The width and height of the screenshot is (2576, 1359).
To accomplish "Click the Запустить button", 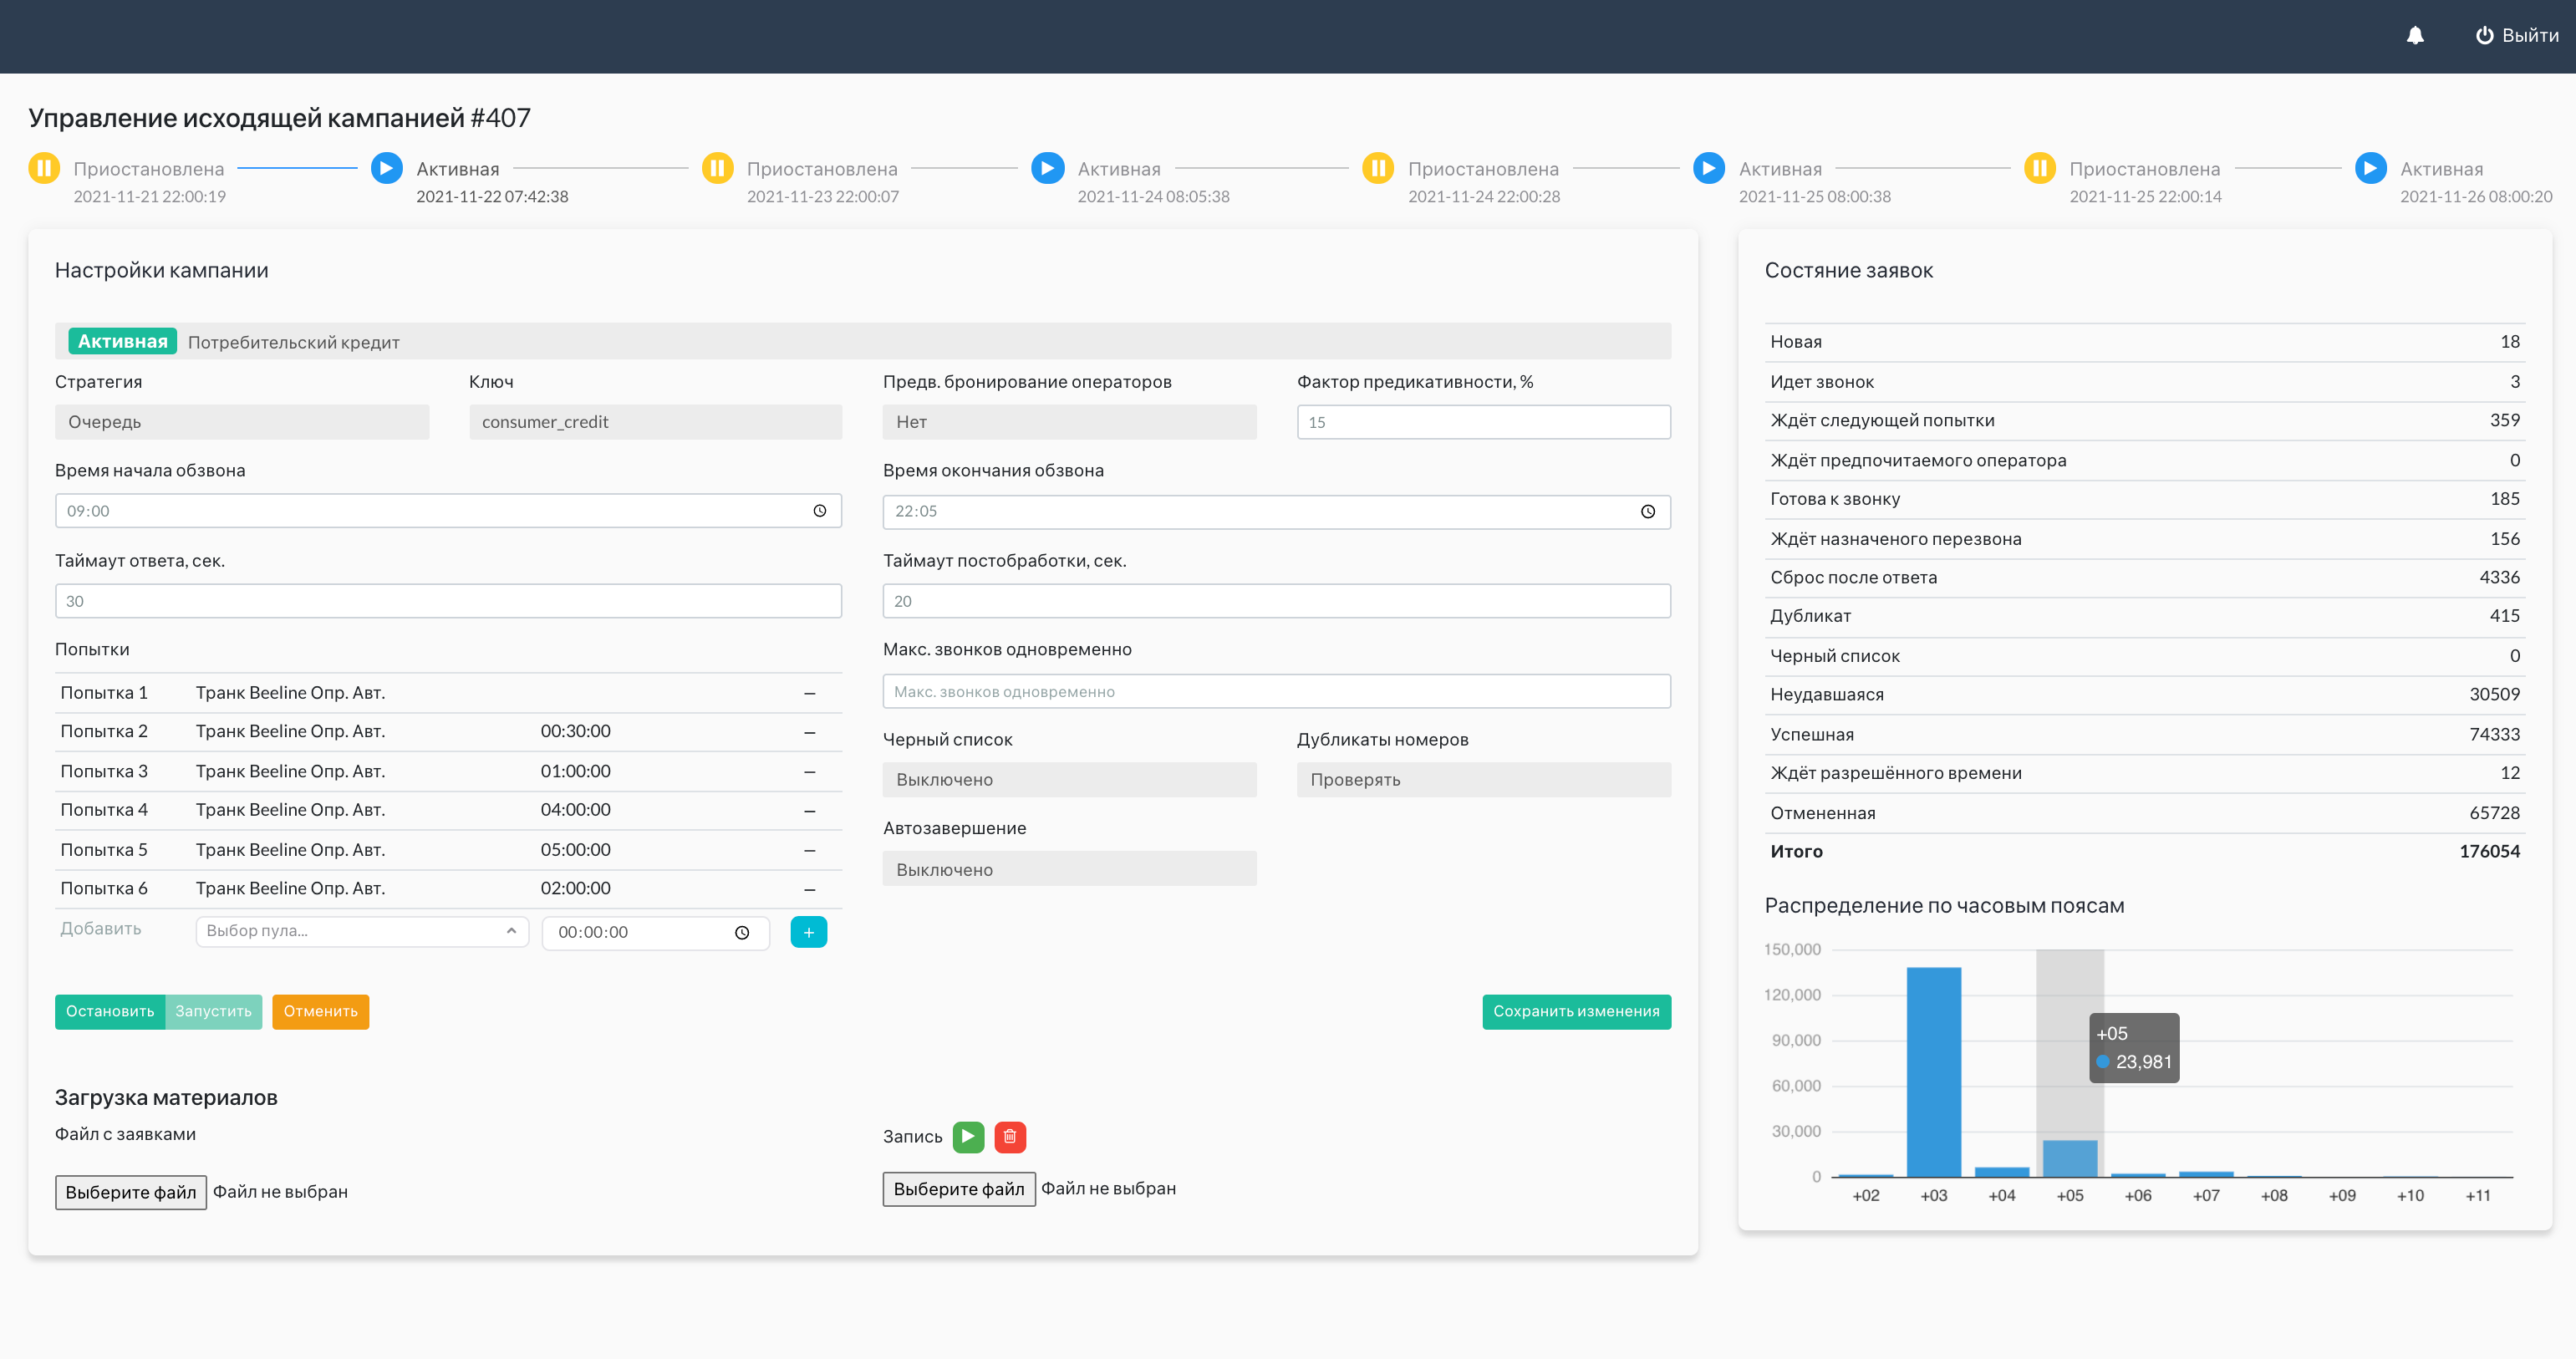I will tap(213, 1011).
